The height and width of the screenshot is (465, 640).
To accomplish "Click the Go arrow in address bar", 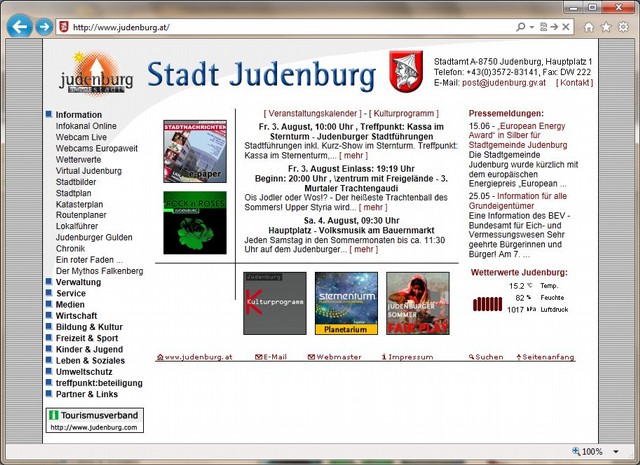I will pyautogui.click(x=554, y=27).
